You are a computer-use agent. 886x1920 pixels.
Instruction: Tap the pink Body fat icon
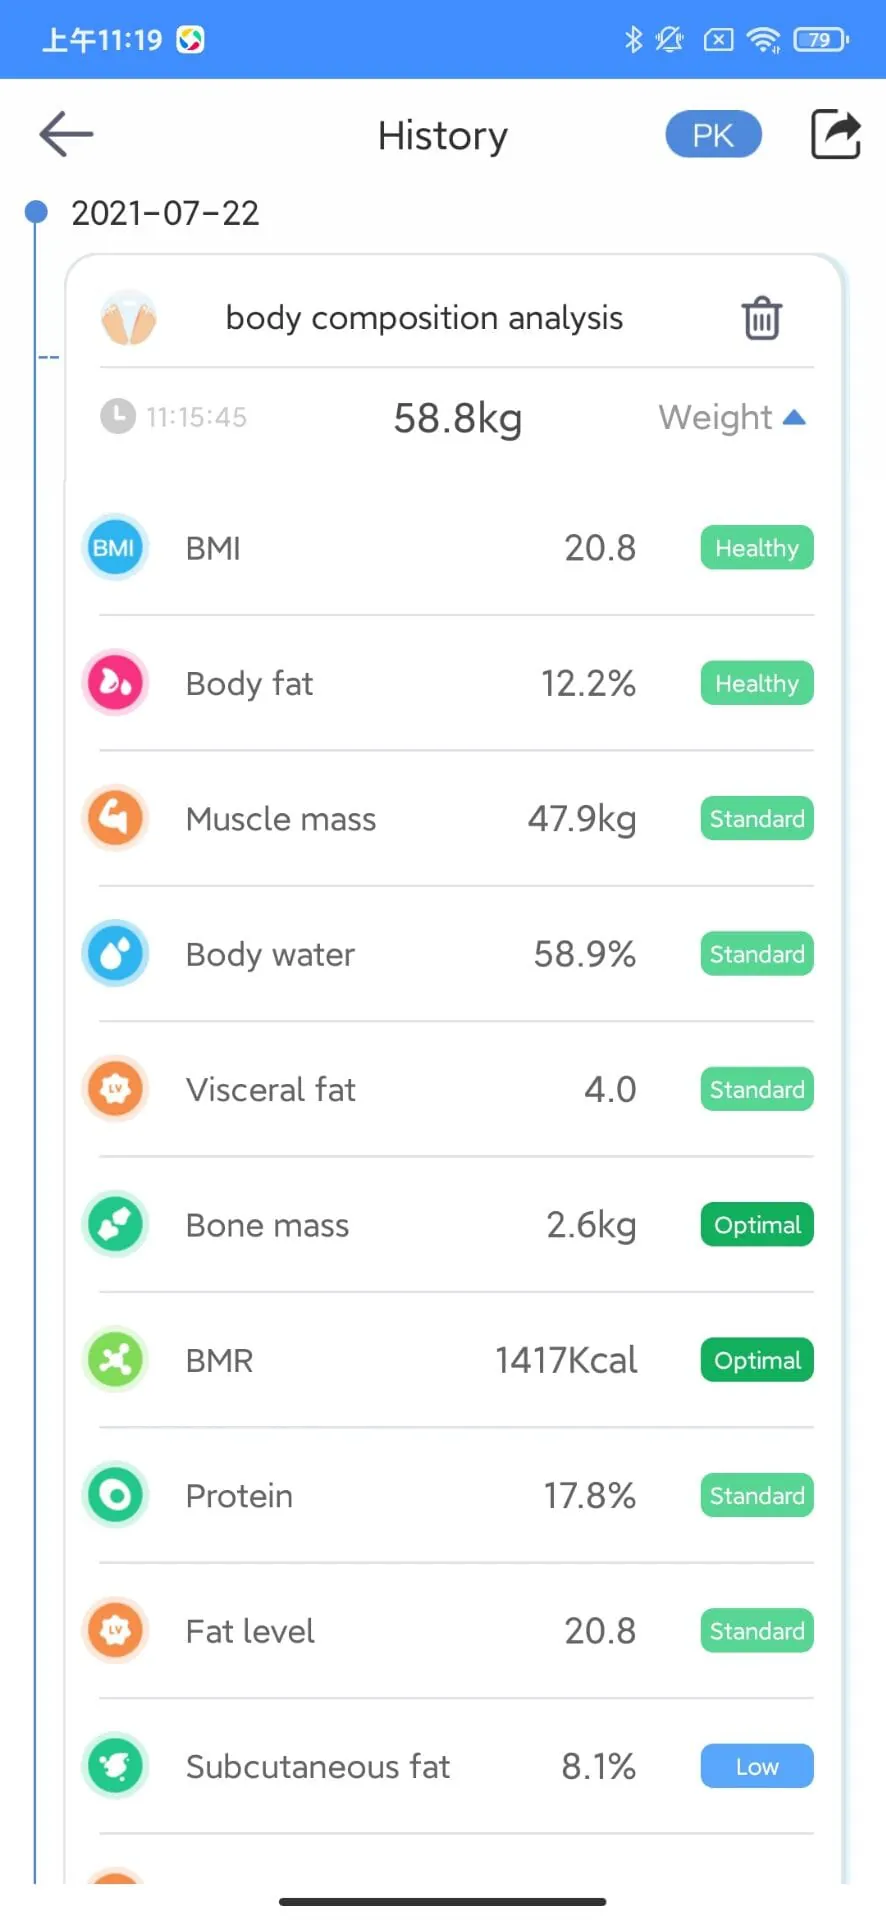(x=115, y=683)
